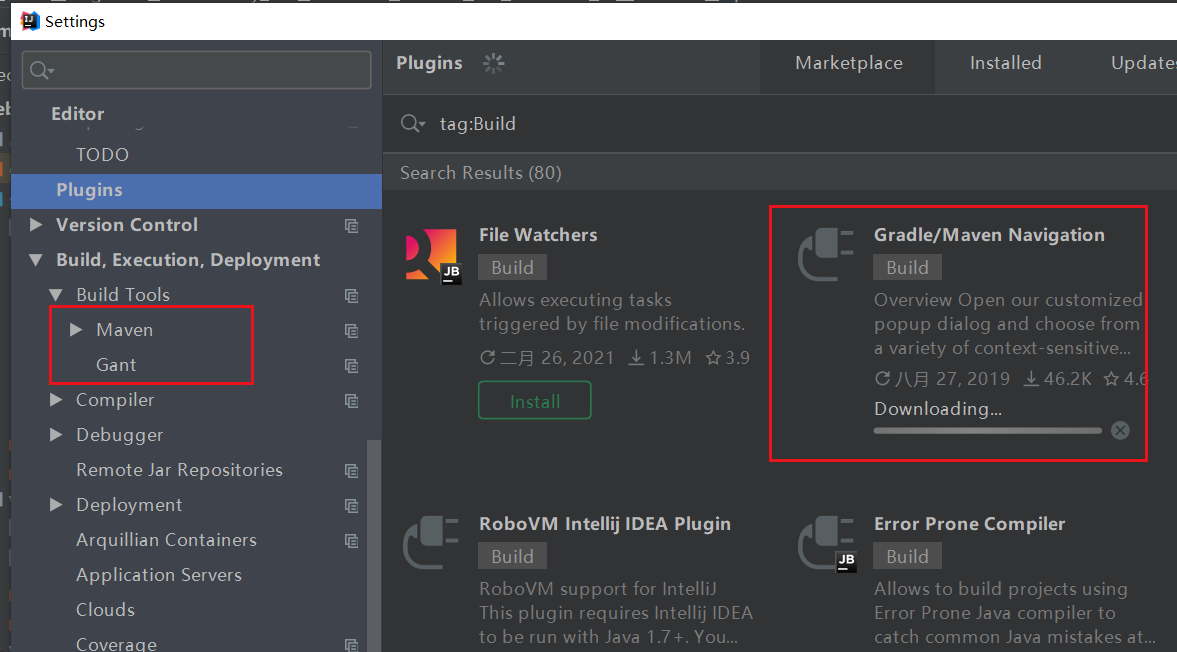Open File Watchers plugin title
1177x652 pixels.
(x=538, y=235)
